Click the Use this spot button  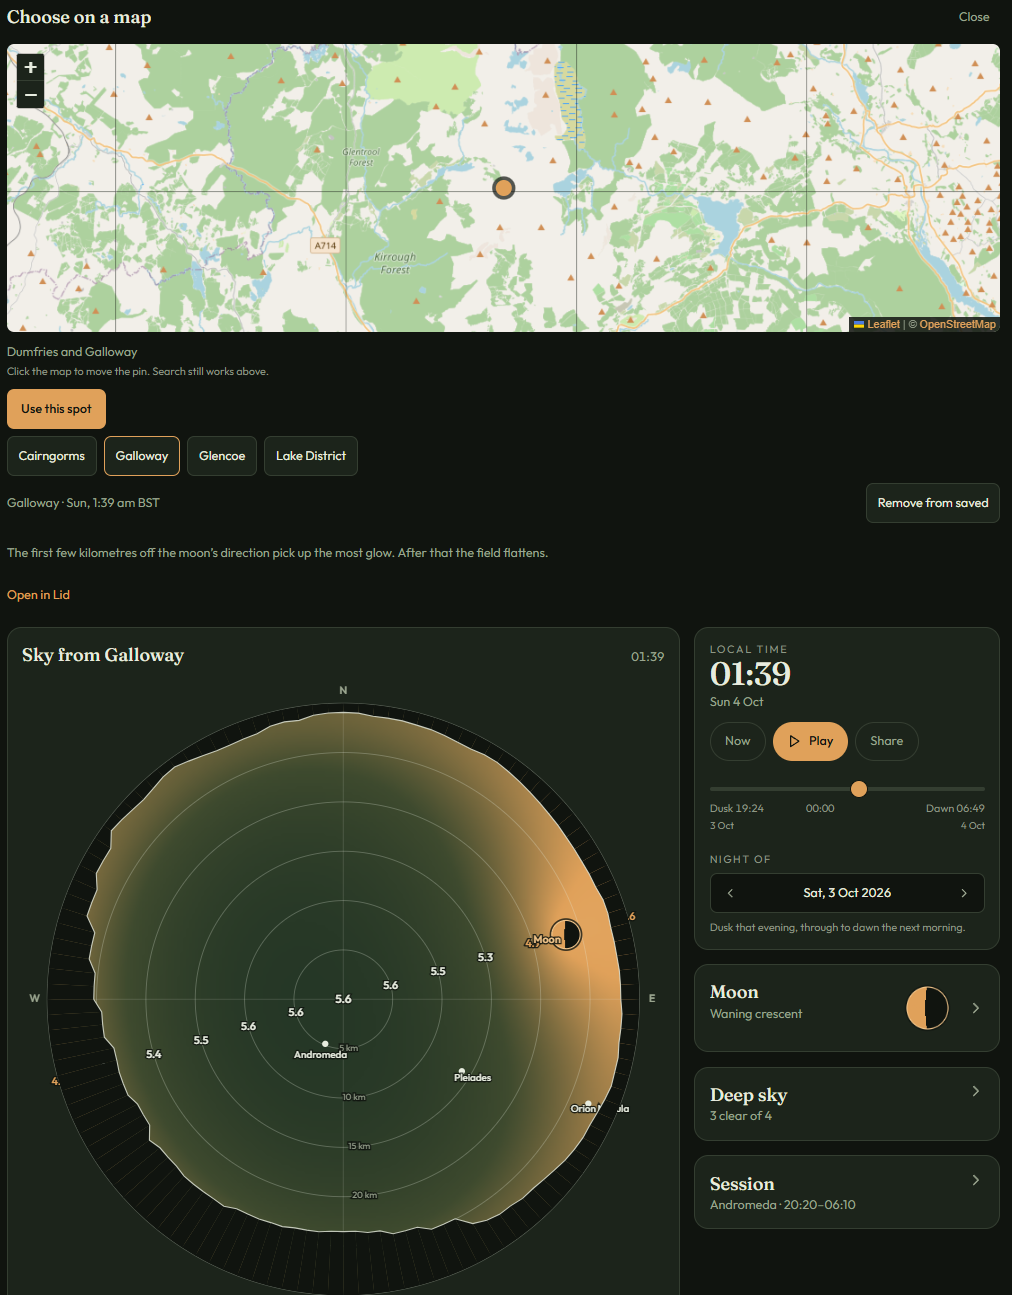coord(56,409)
